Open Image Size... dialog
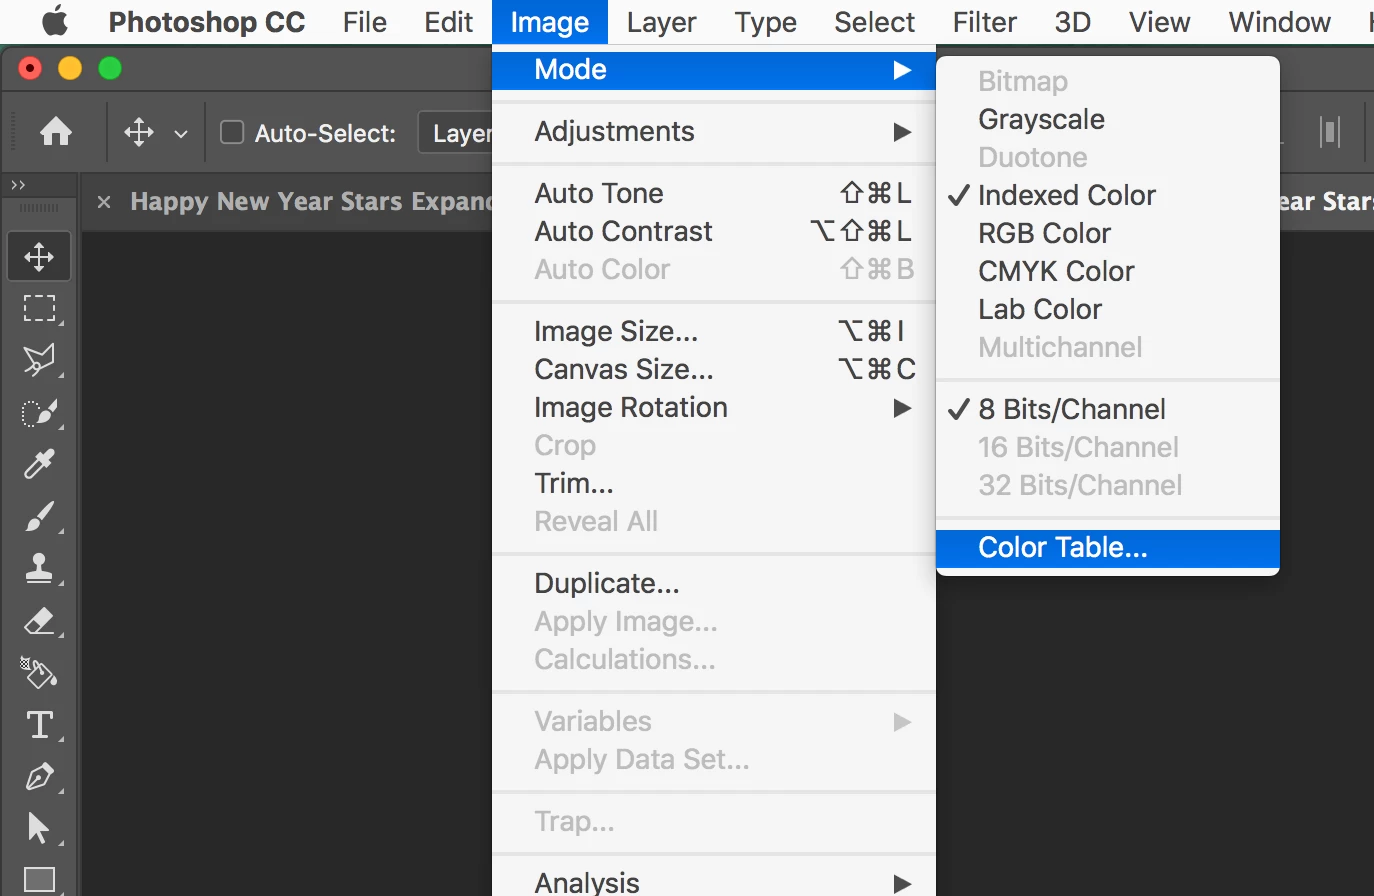Viewport: 1374px width, 896px height. [714, 331]
